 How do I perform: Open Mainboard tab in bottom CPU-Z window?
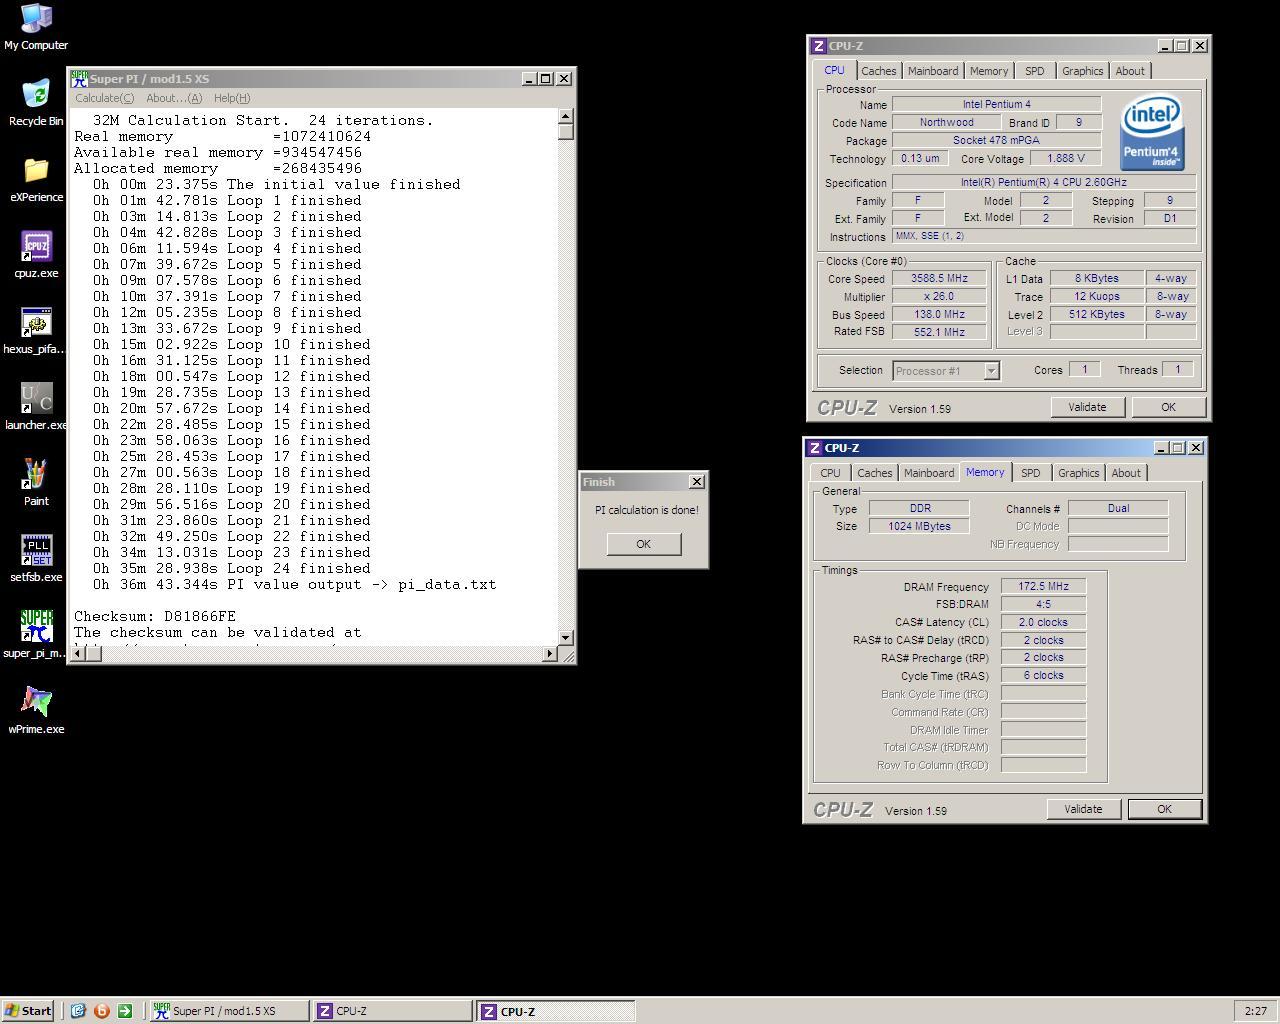coord(929,473)
